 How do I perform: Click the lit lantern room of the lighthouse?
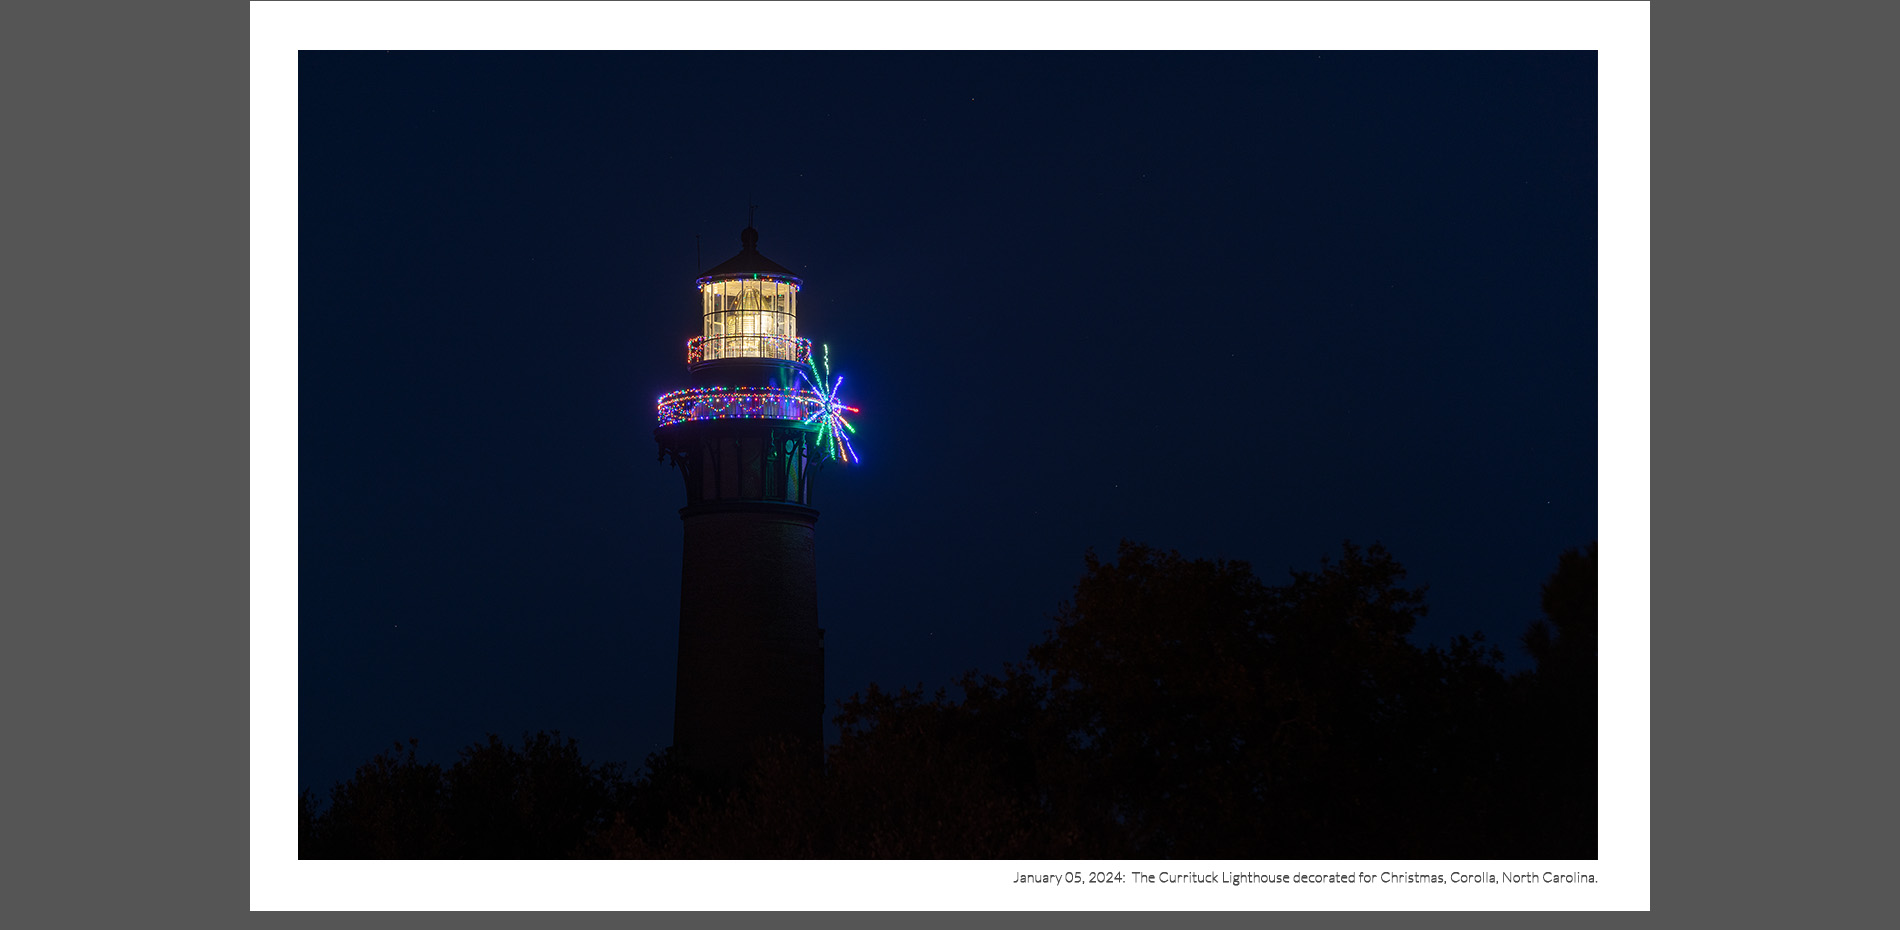749,318
